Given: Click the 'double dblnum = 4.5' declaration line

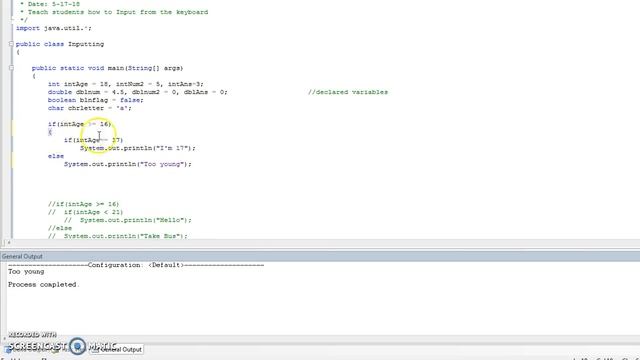Looking at the screenshot, I should click(x=138, y=92).
